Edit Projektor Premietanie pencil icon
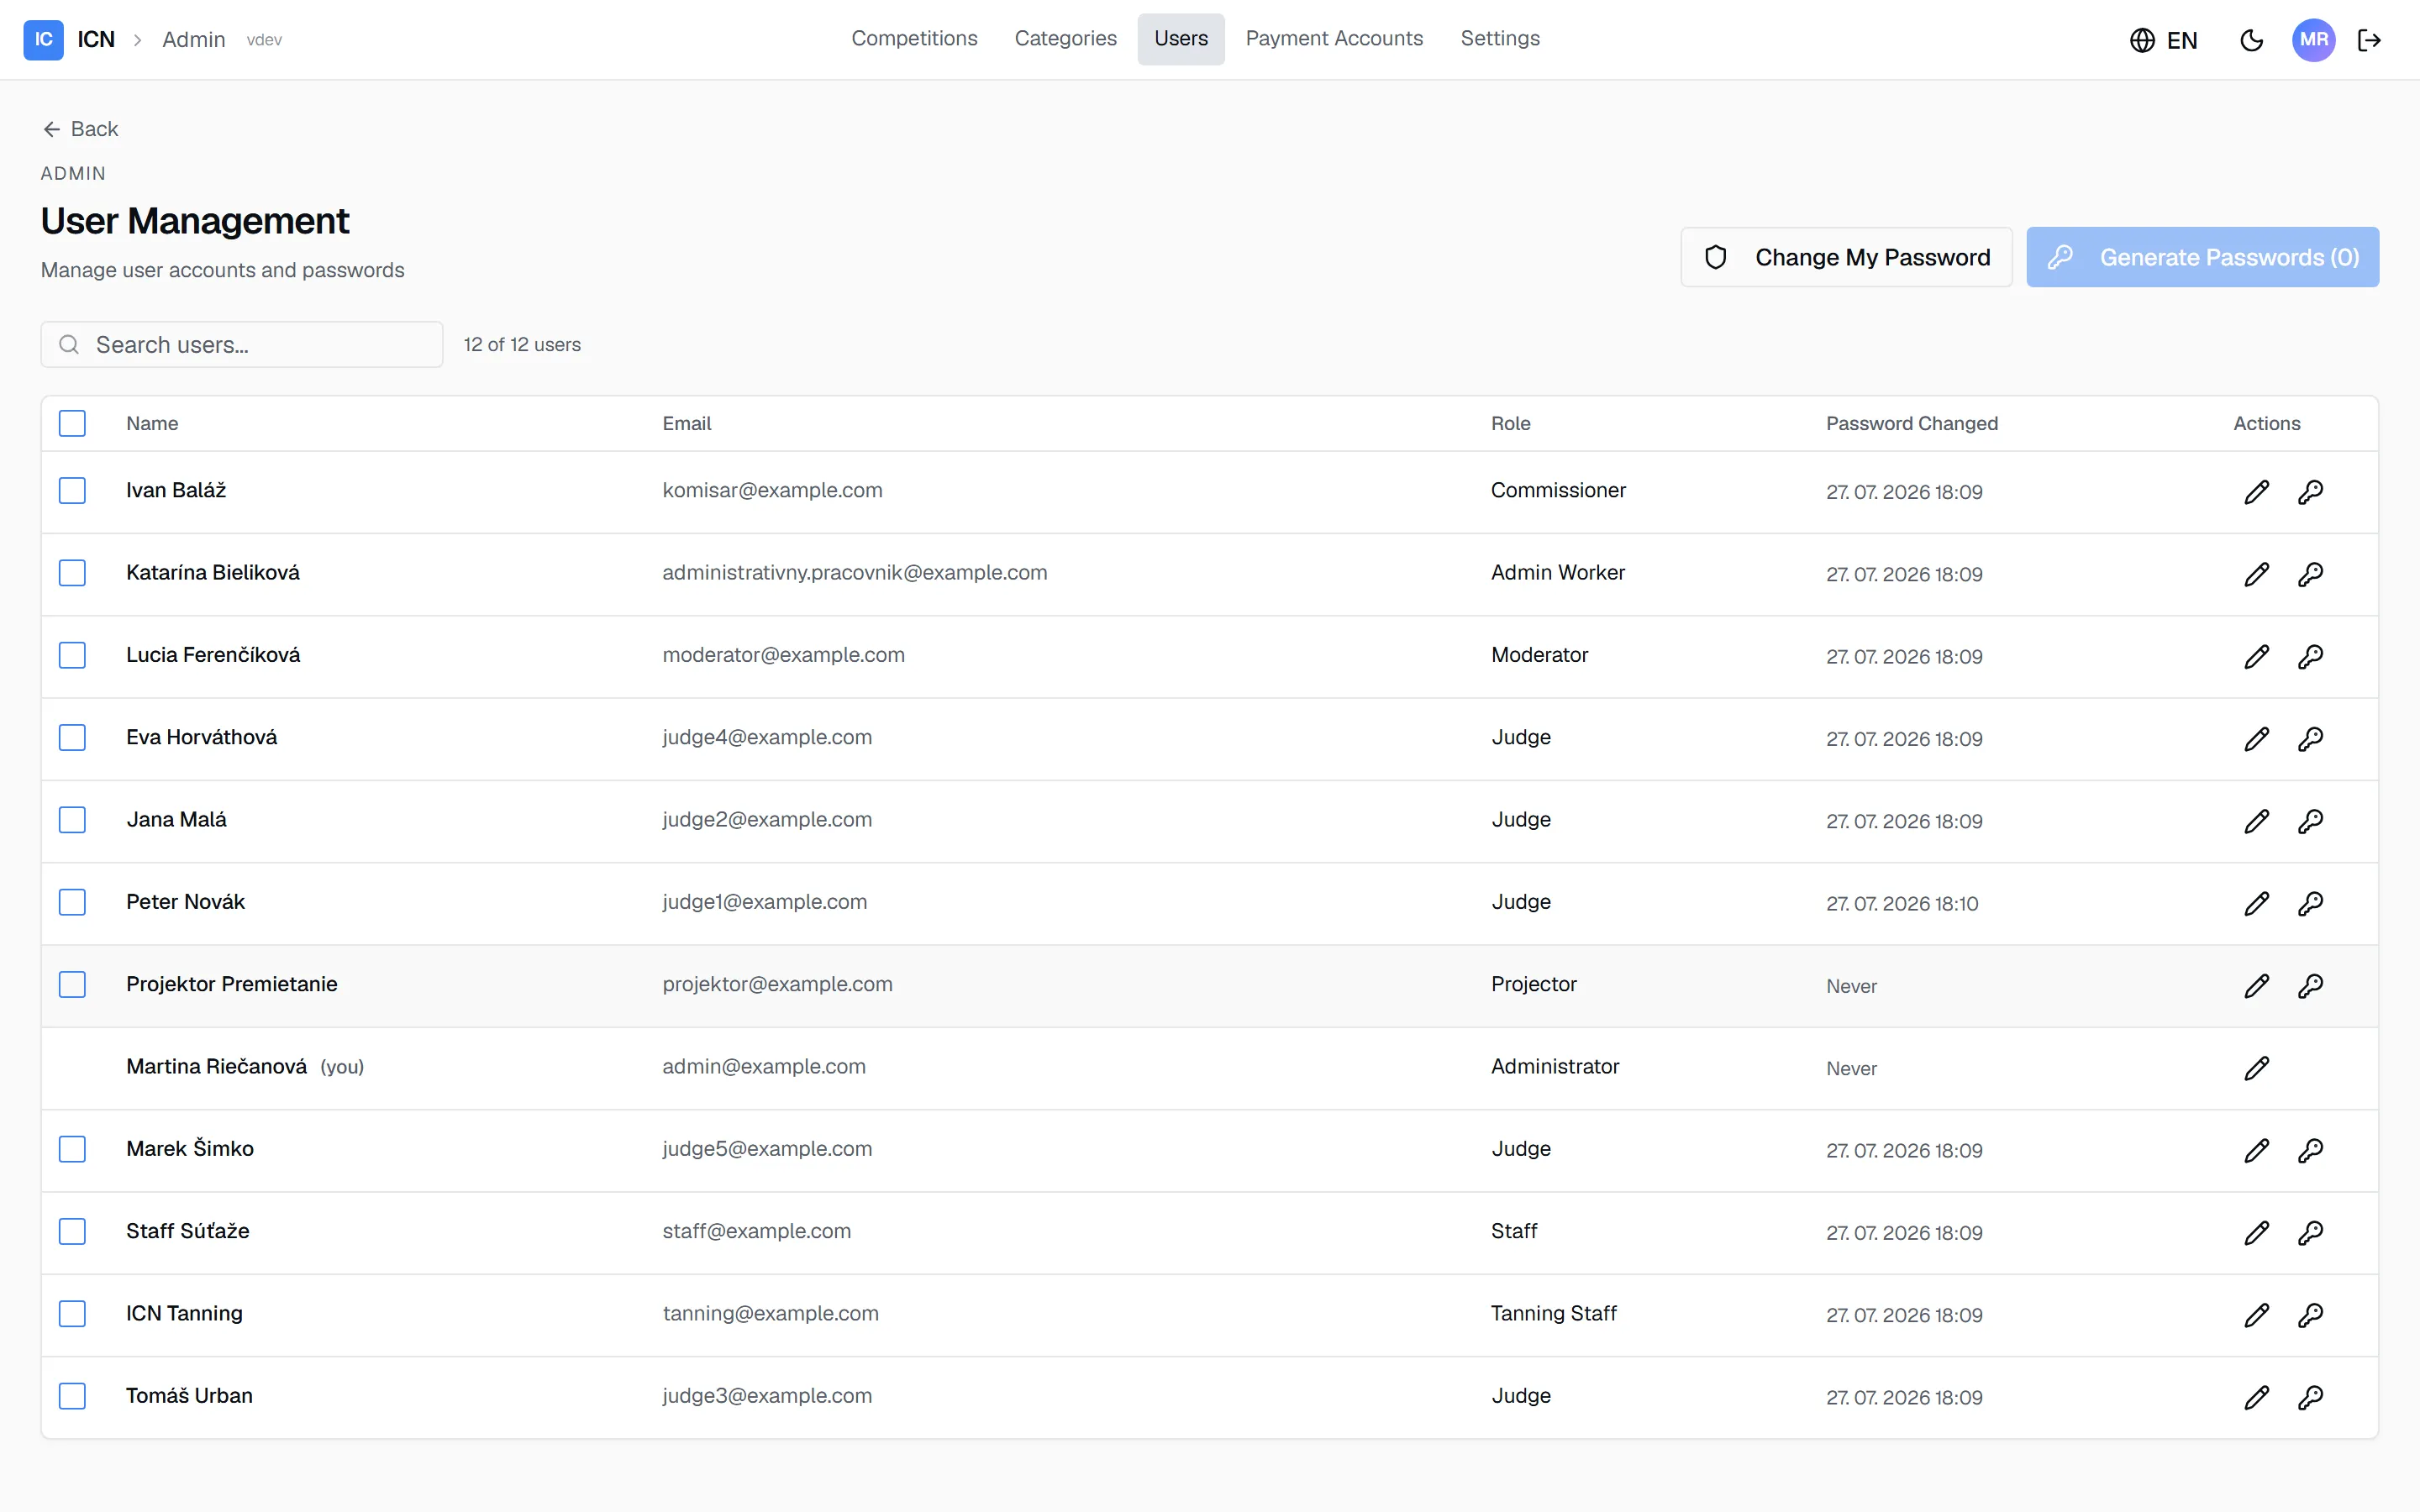 [x=2256, y=986]
